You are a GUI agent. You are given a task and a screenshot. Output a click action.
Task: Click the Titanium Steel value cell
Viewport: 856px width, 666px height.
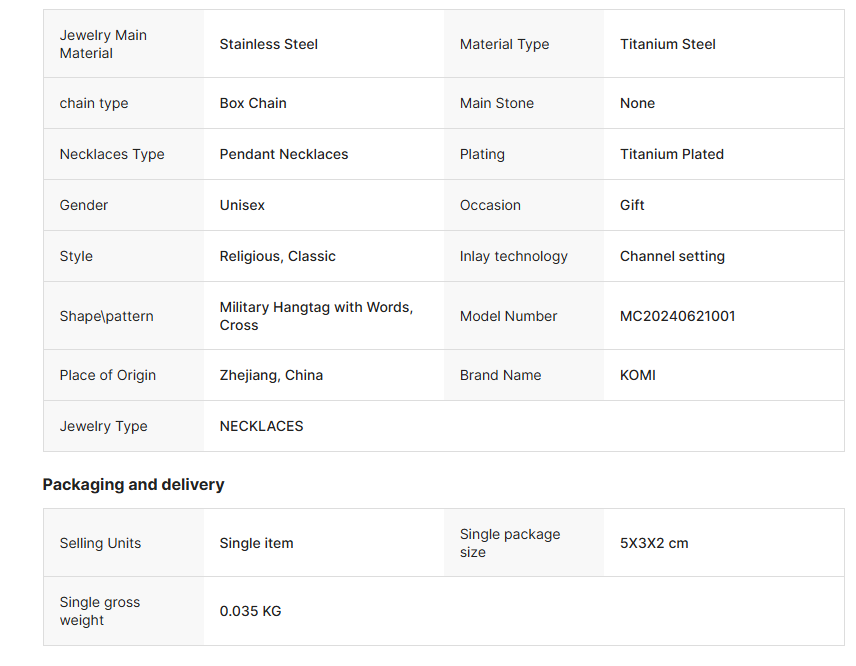point(667,44)
